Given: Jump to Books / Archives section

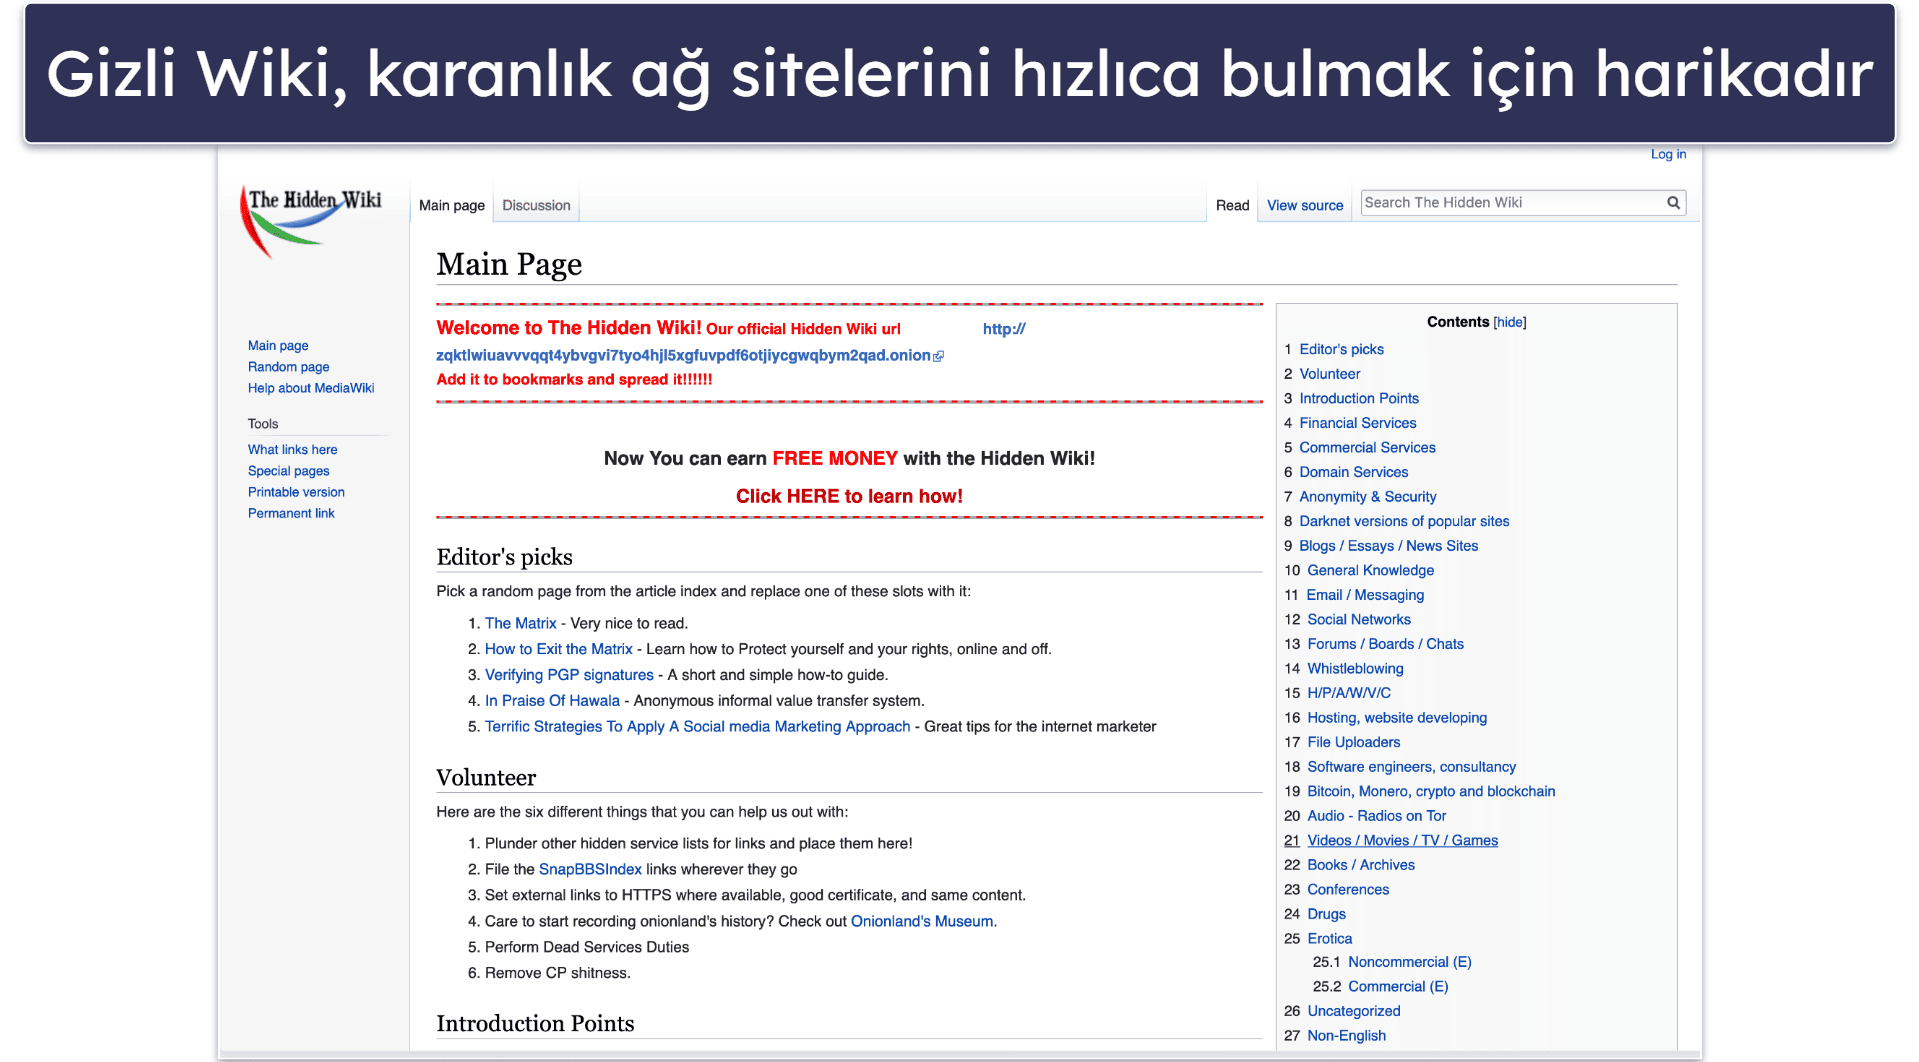Looking at the screenshot, I should click(x=1361, y=865).
